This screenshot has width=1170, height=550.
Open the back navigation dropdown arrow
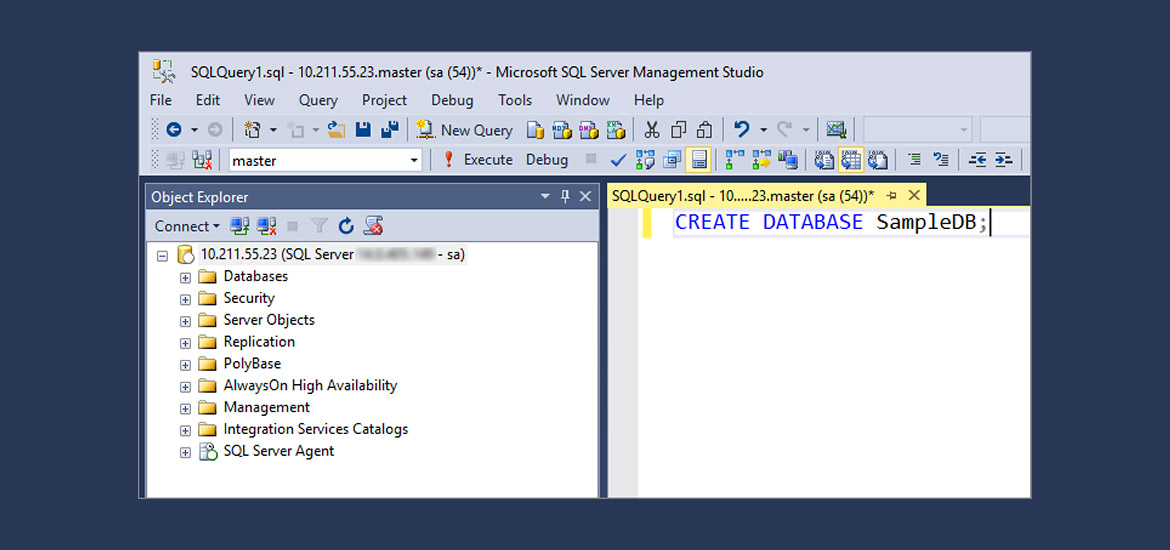pos(194,131)
